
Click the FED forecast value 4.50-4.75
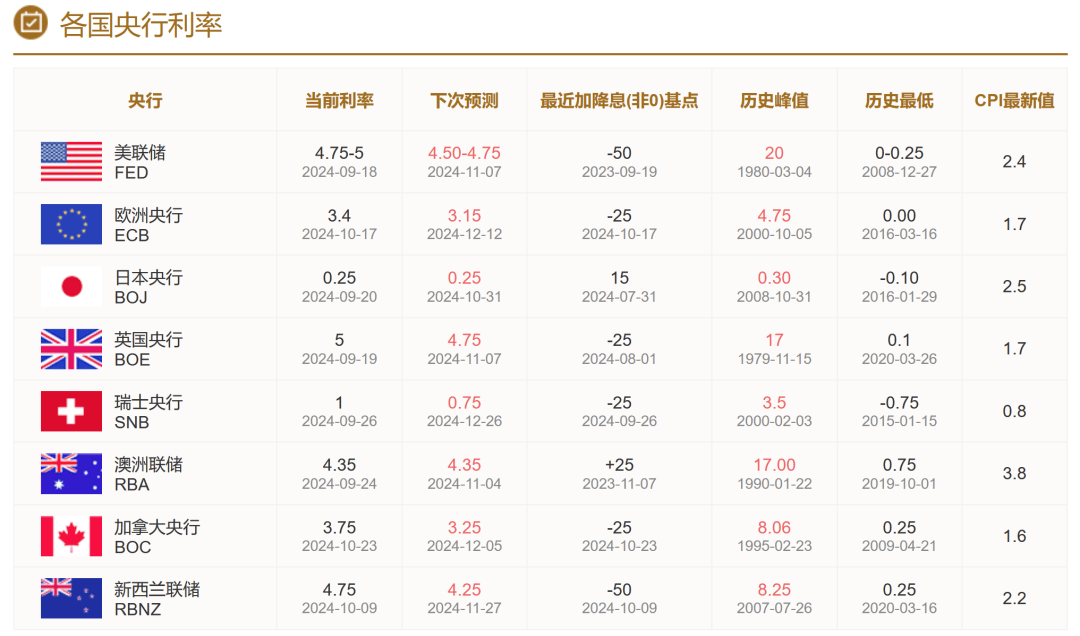464,153
